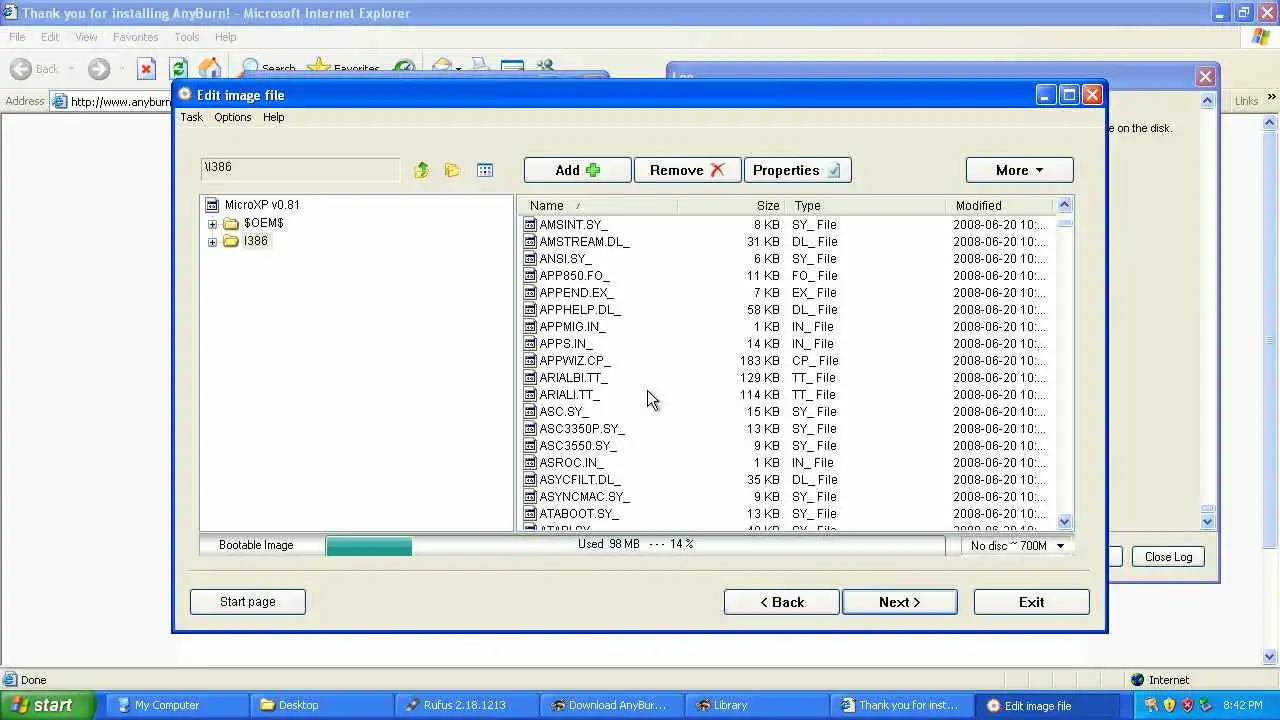
Task: Open the More dropdown button
Action: coord(1019,170)
